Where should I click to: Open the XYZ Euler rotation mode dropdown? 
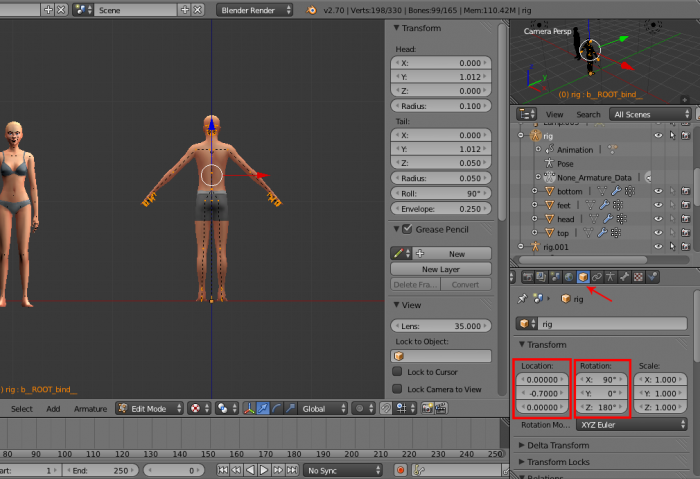[x=631, y=424]
